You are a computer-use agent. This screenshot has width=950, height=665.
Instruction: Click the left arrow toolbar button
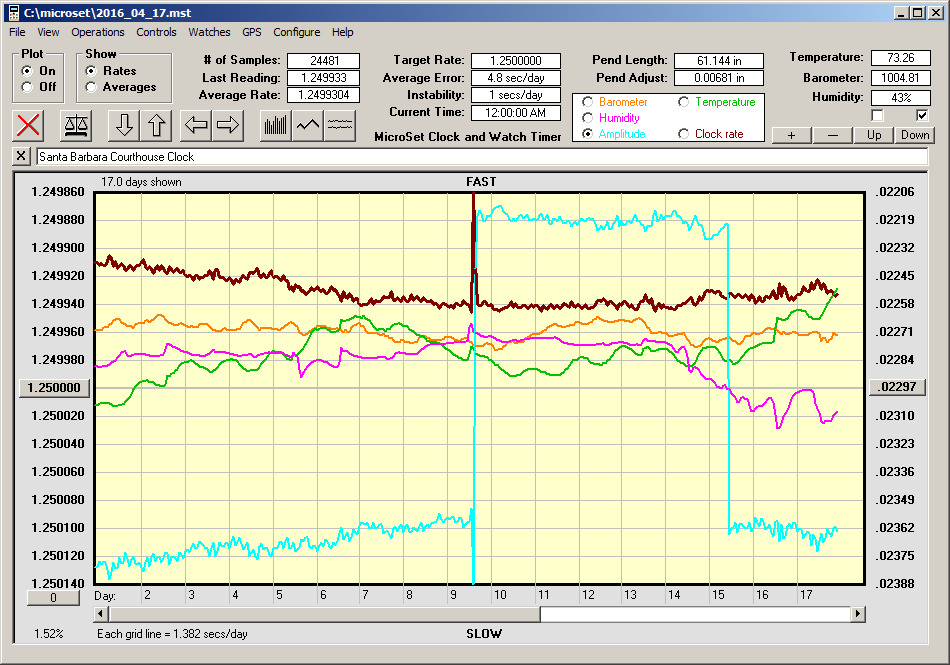click(196, 125)
